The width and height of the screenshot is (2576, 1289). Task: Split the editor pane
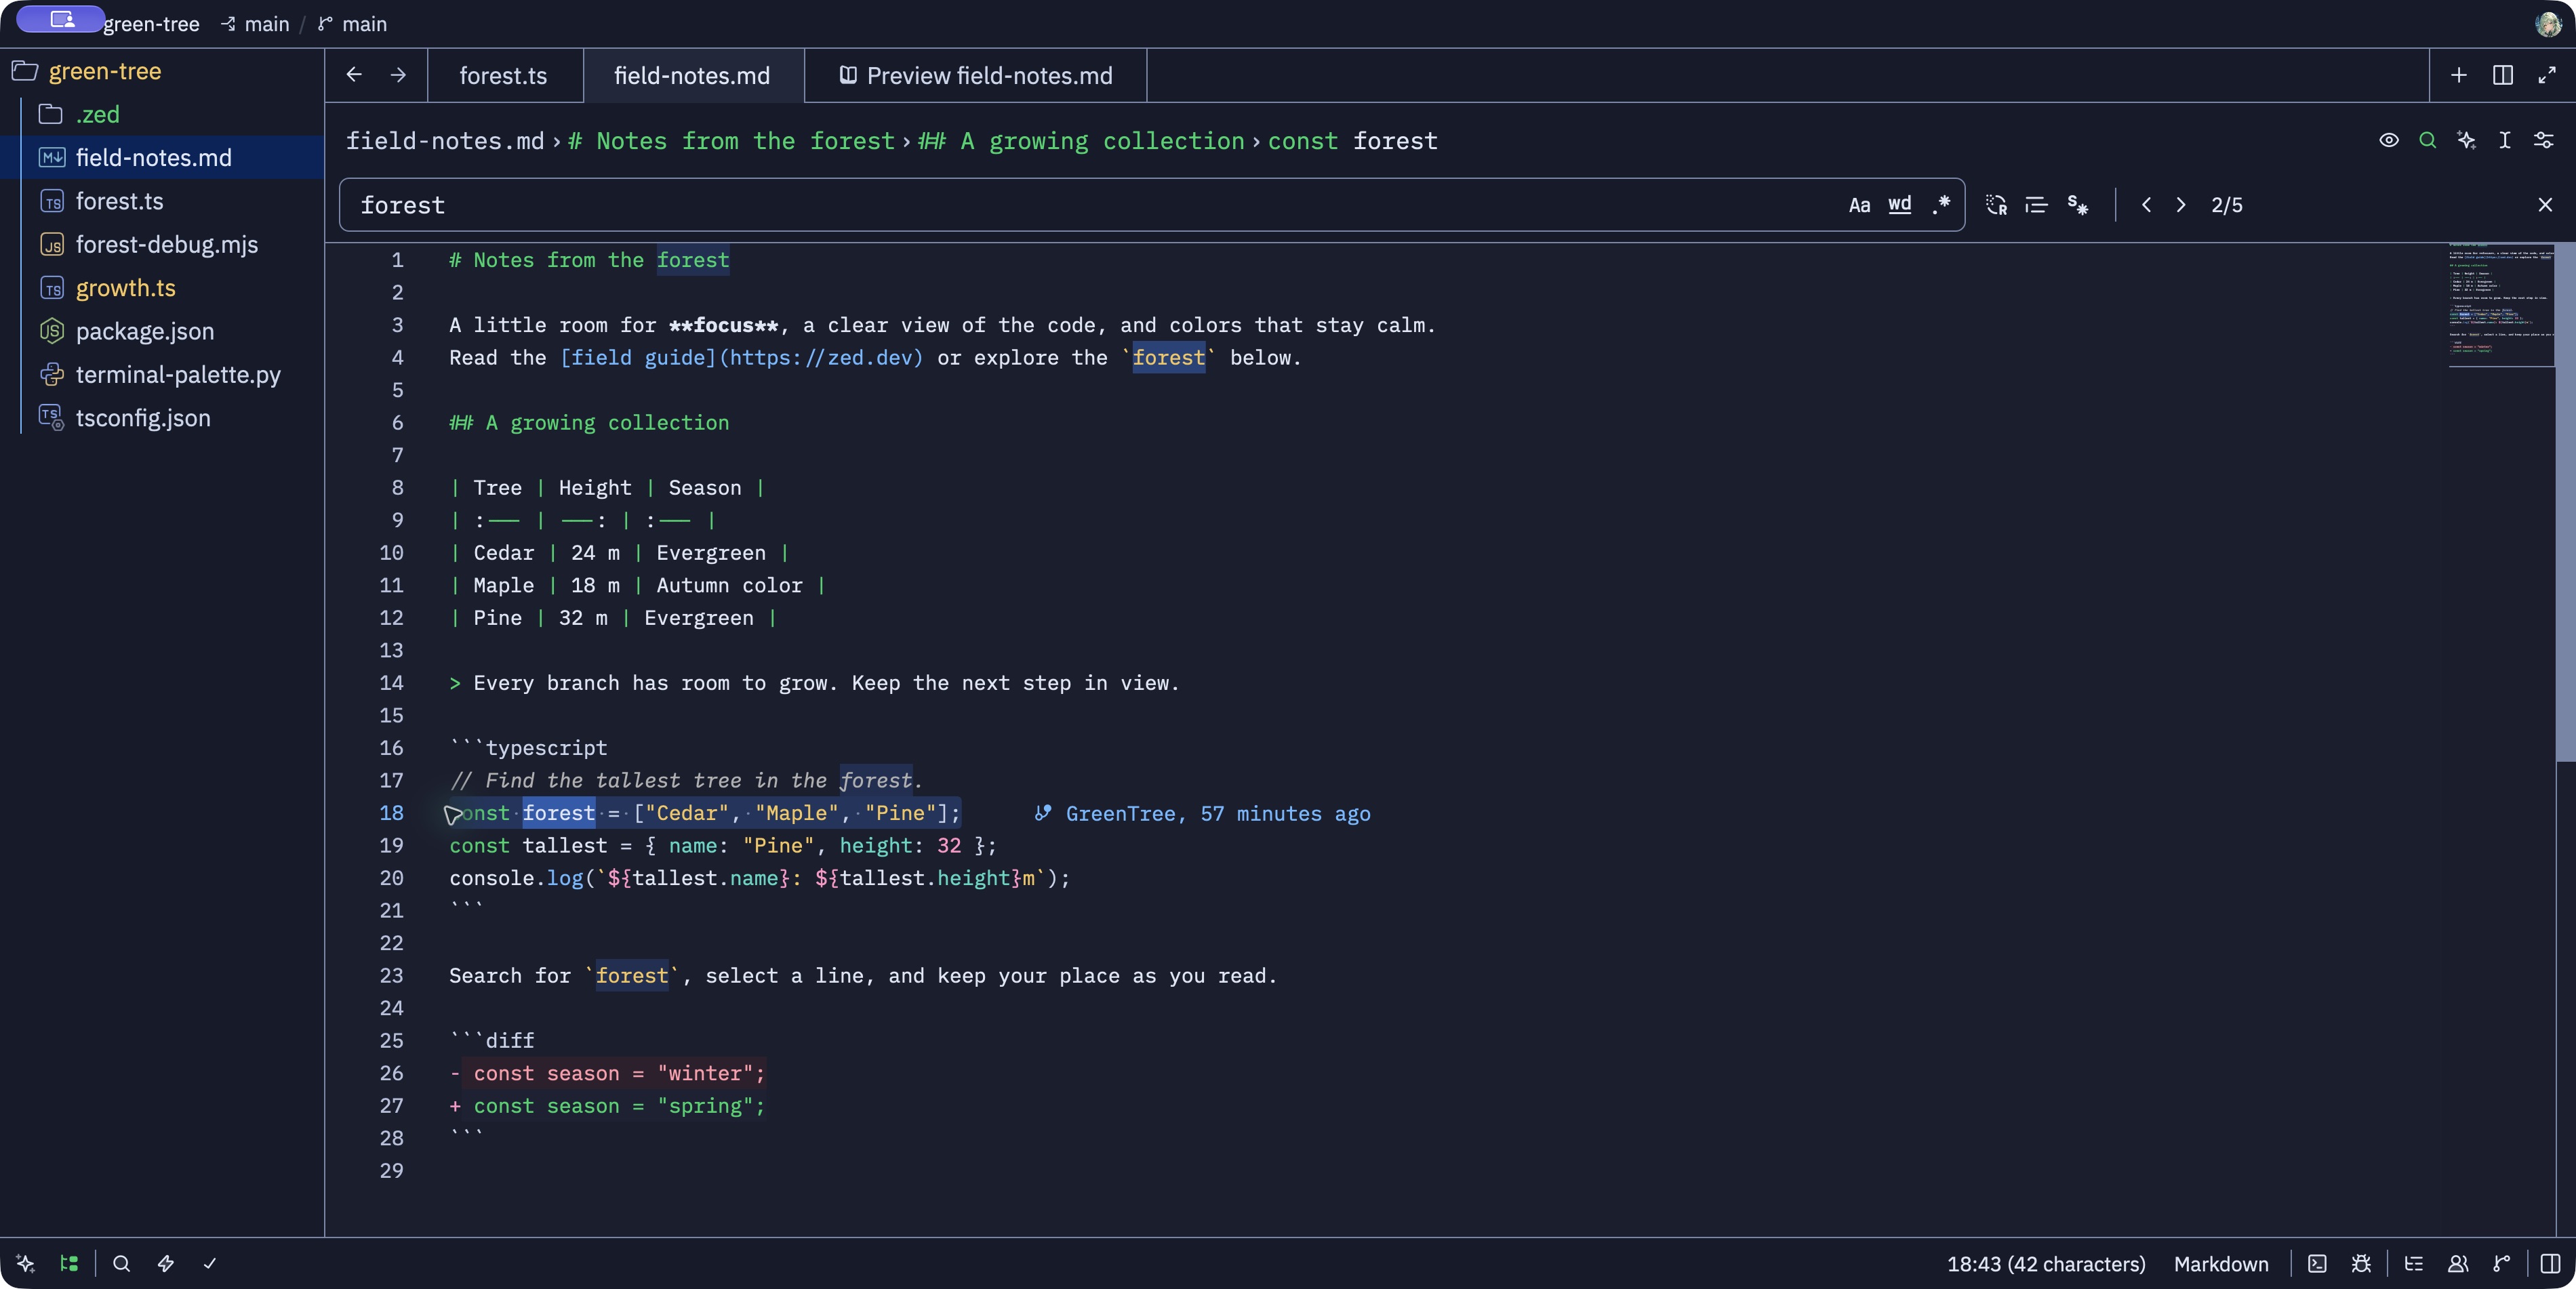2503,75
